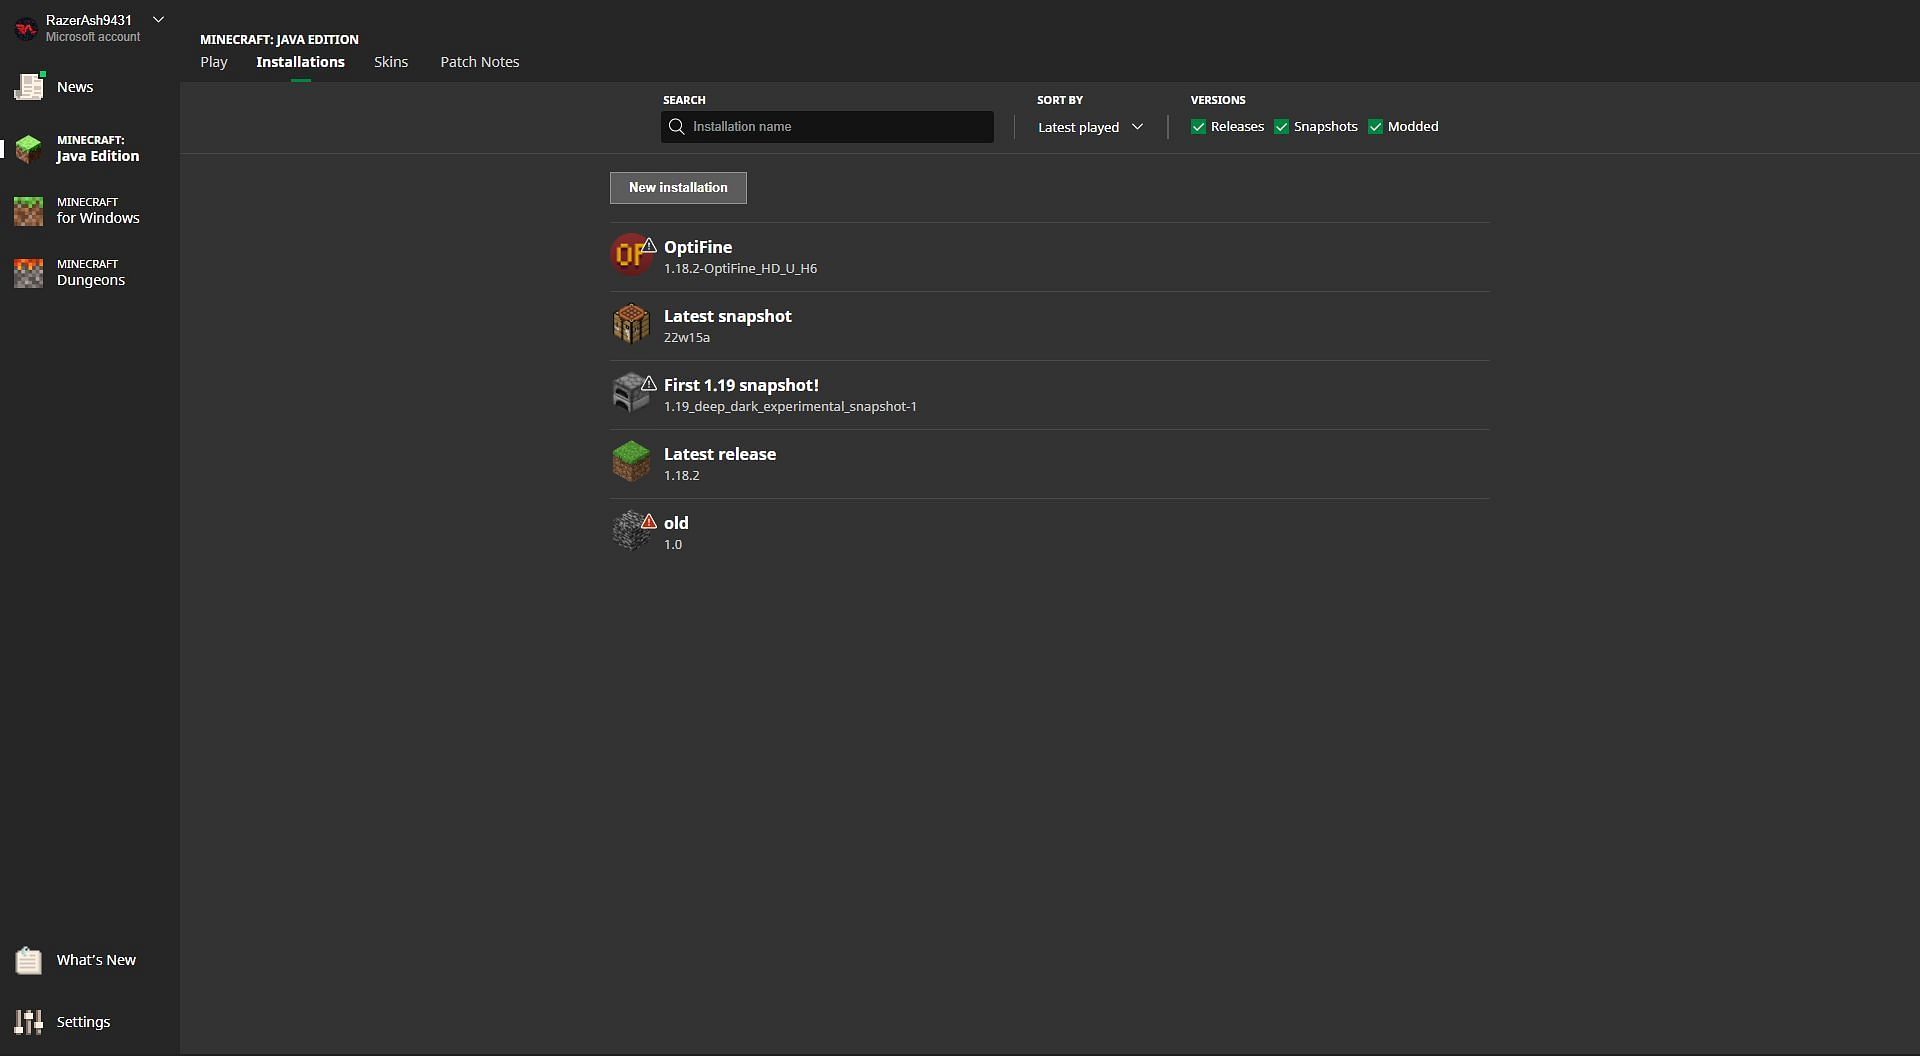Click version text 1.18.2 under Latest release
The height and width of the screenshot is (1056, 1920).
pyautogui.click(x=682, y=476)
